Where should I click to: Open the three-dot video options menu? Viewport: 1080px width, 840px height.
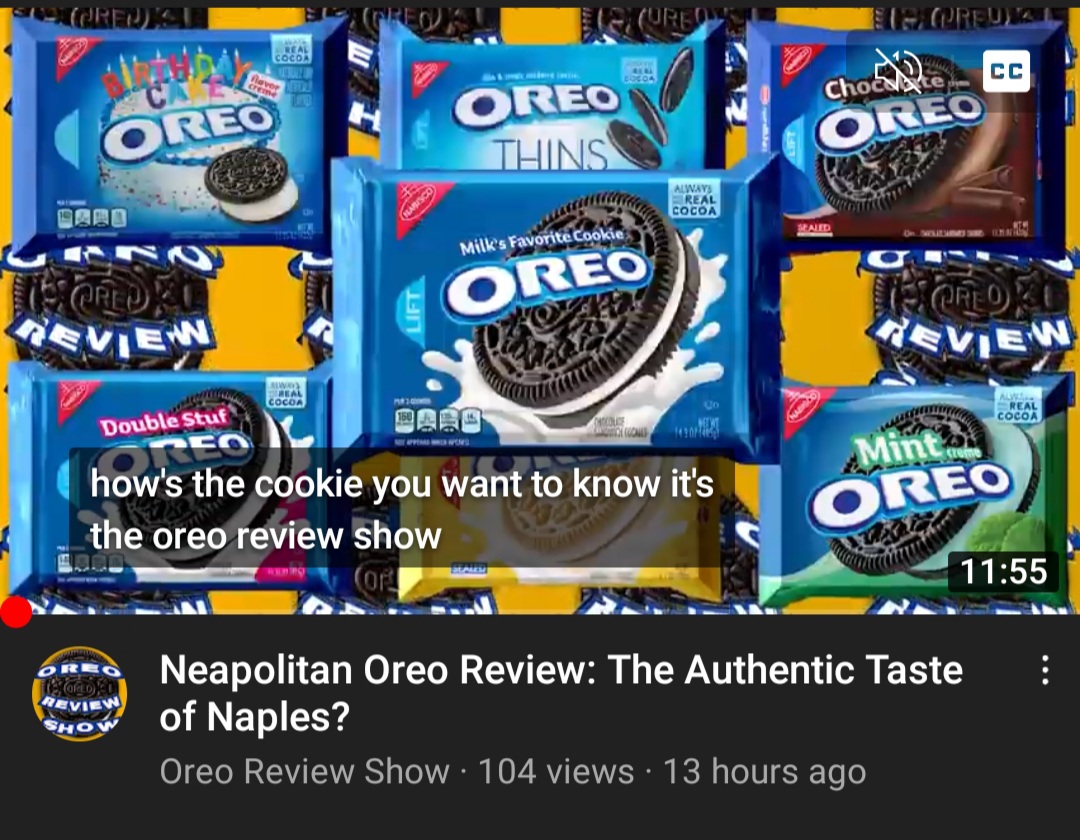(x=1045, y=669)
